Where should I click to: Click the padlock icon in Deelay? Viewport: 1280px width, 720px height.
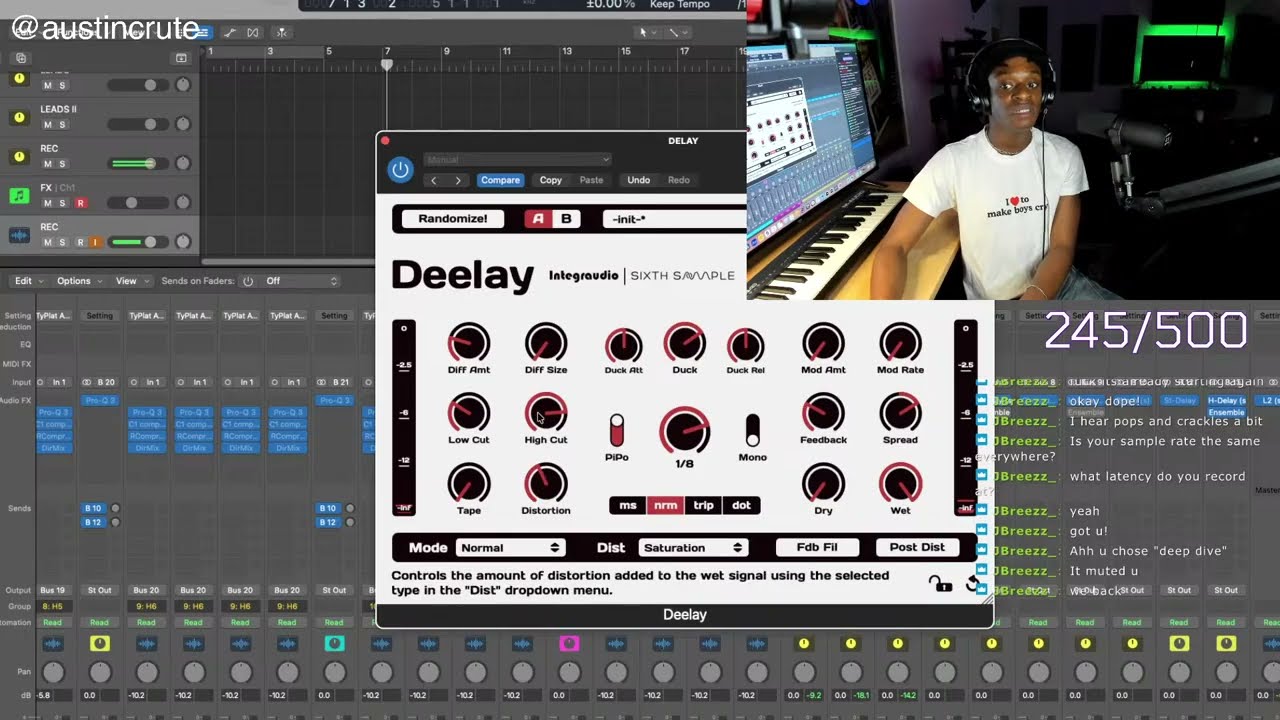[940, 583]
